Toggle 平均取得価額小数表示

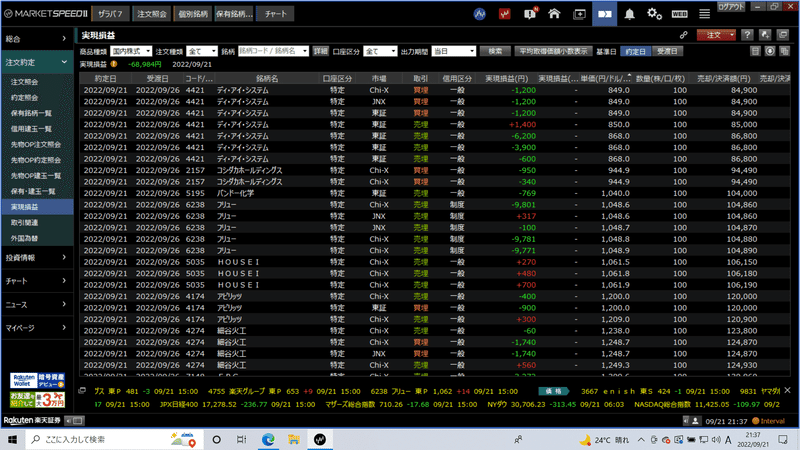coord(554,52)
